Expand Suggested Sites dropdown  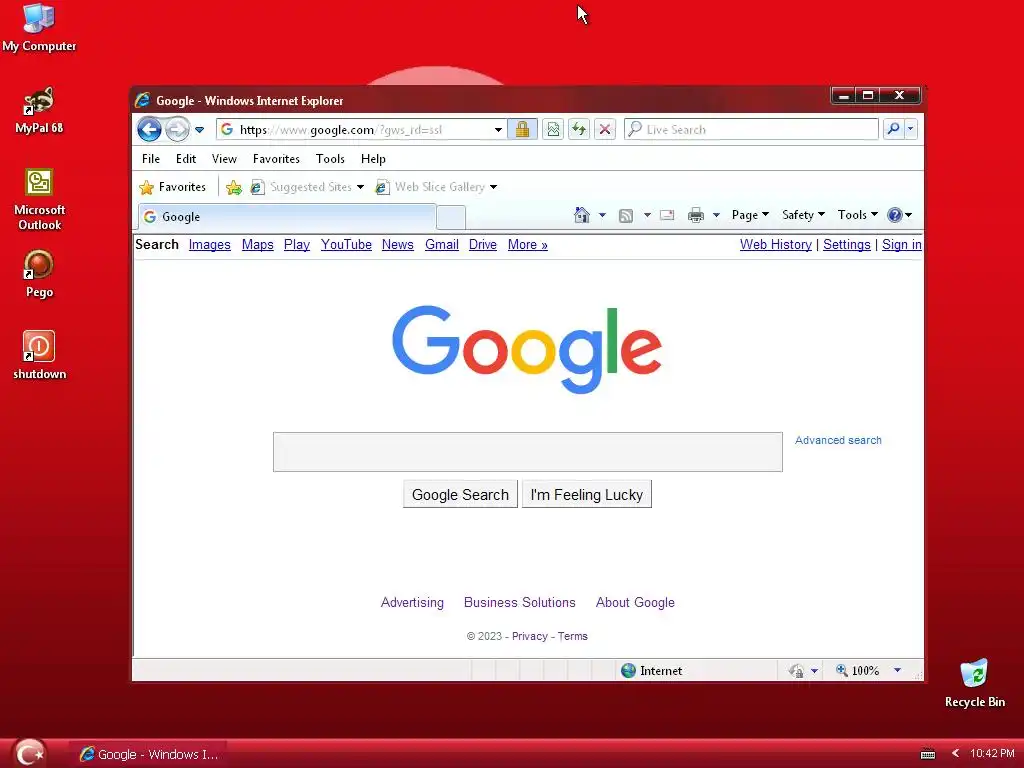pyautogui.click(x=360, y=187)
